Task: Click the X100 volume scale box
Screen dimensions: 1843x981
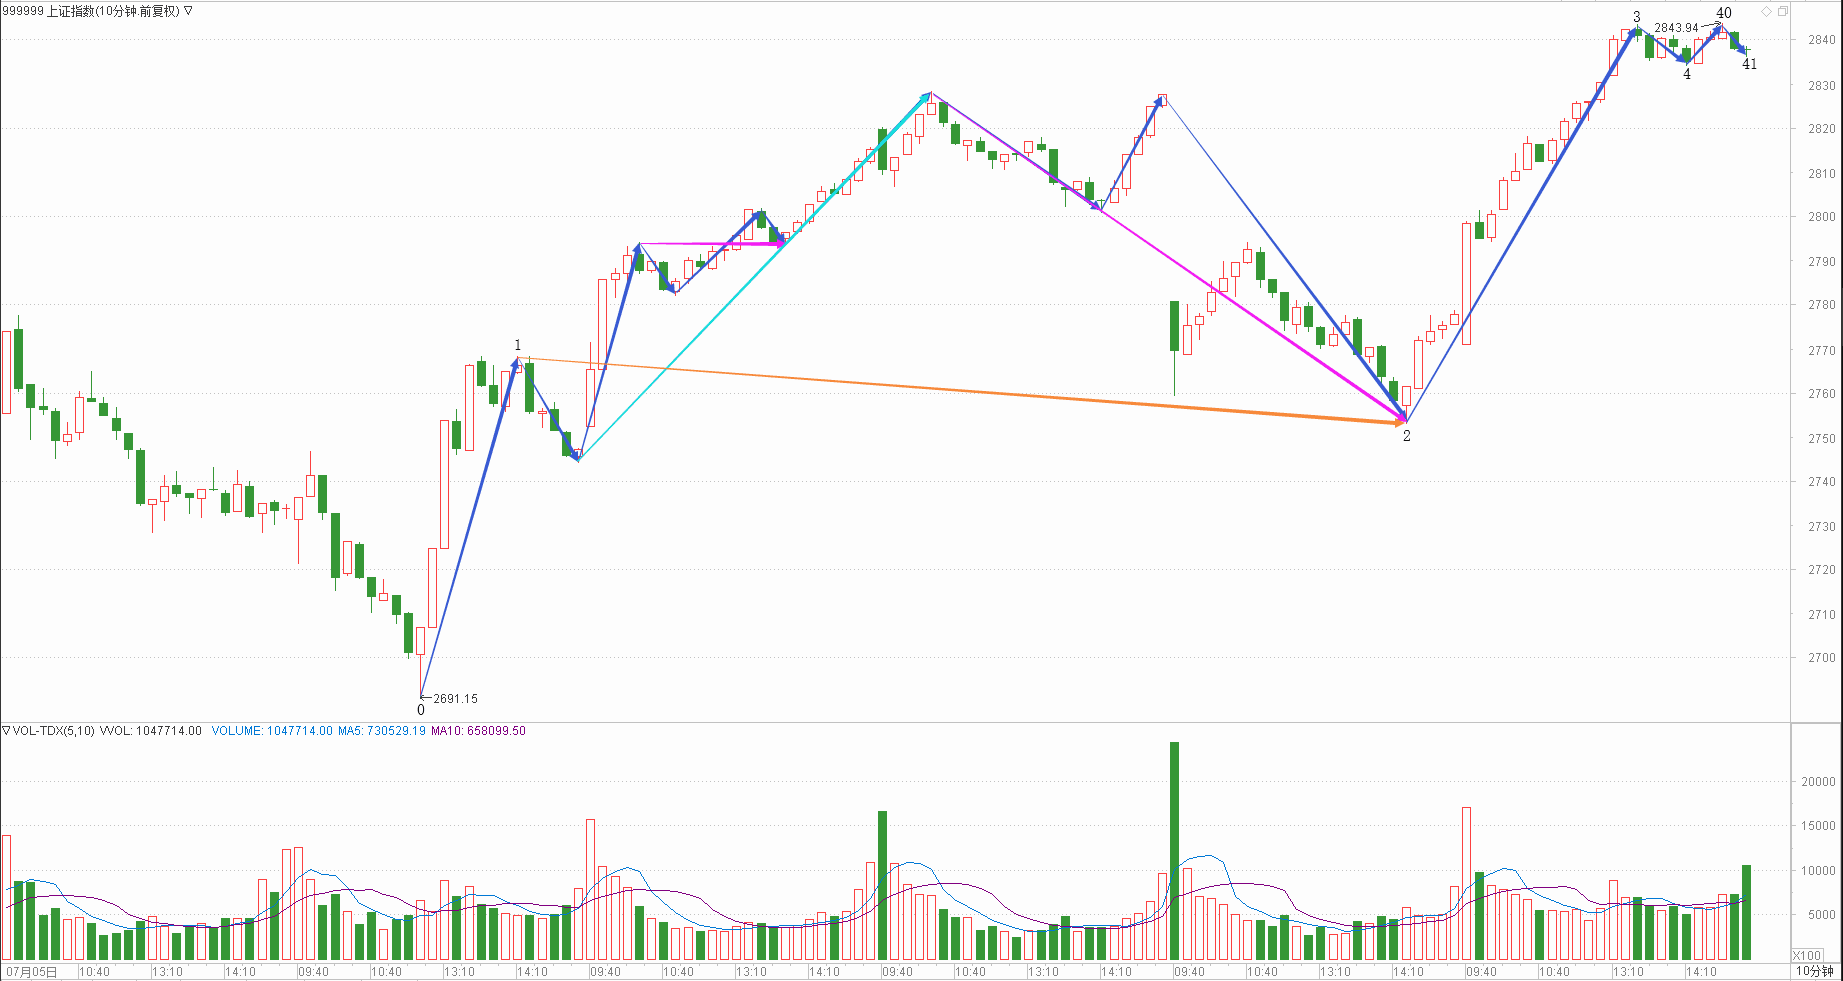Action: (x=1807, y=955)
